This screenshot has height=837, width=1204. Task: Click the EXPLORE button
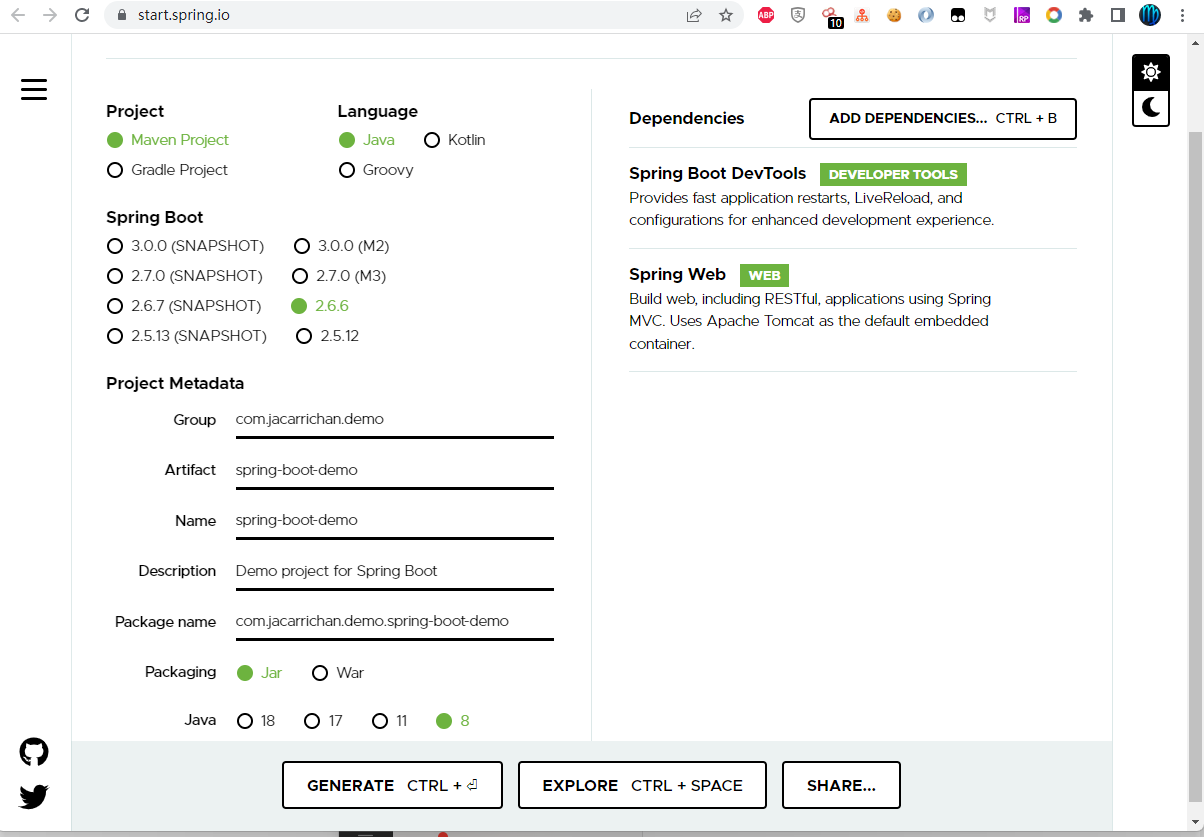(642, 785)
